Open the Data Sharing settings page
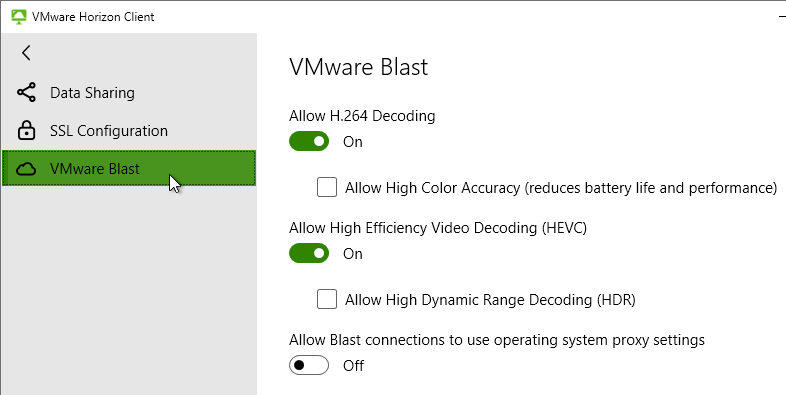Viewport: 786px width, 395px height. 129,93
